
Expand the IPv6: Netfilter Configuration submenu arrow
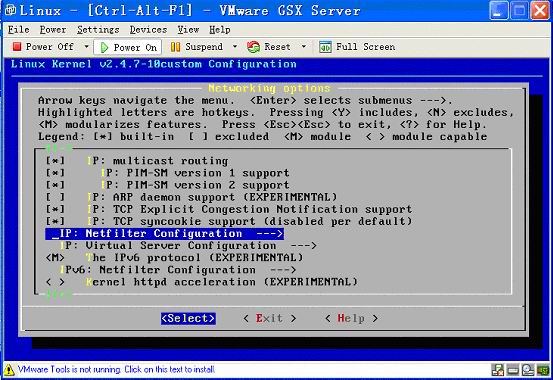[283, 270]
